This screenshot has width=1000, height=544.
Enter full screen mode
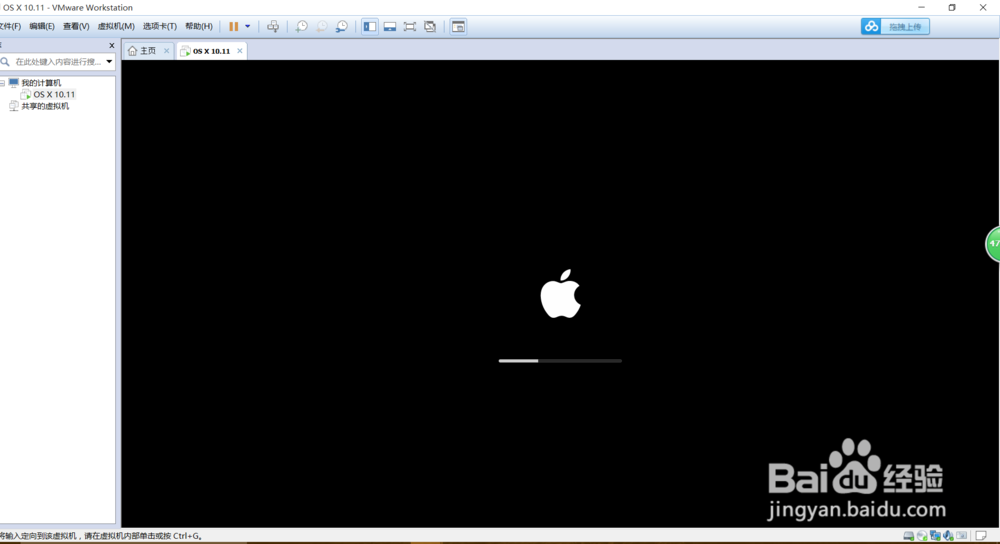click(410, 26)
